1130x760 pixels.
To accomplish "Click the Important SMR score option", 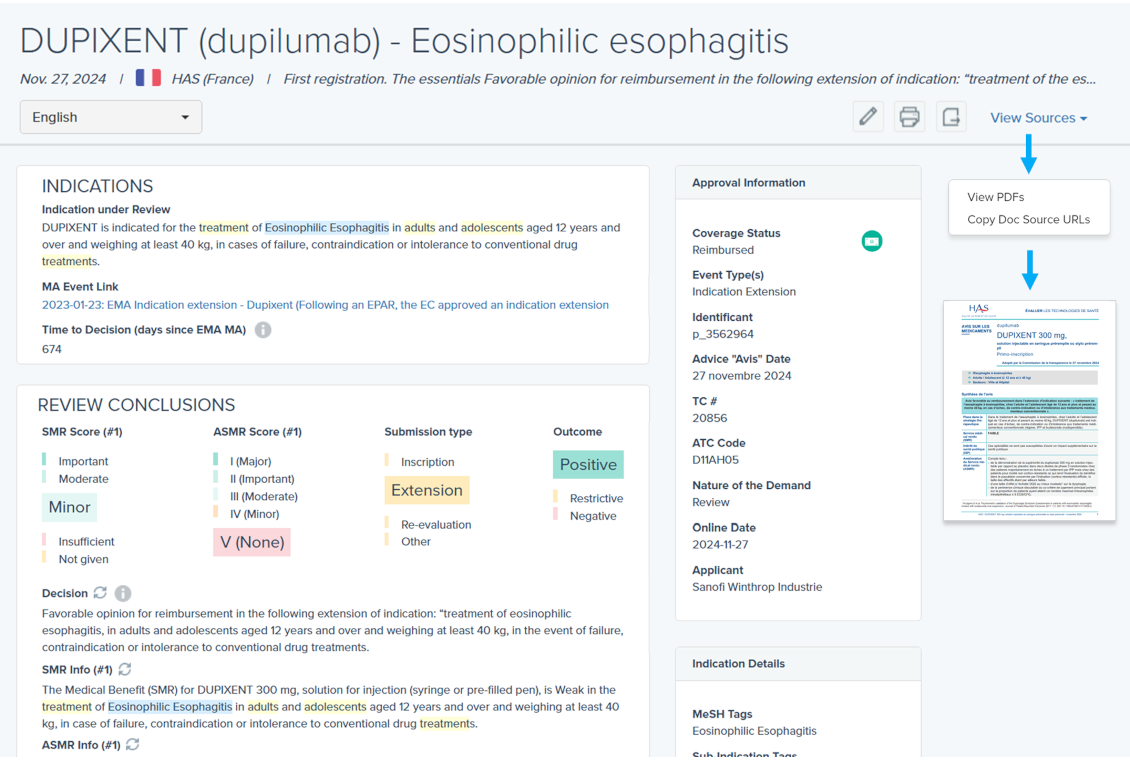I will [x=83, y=461].
